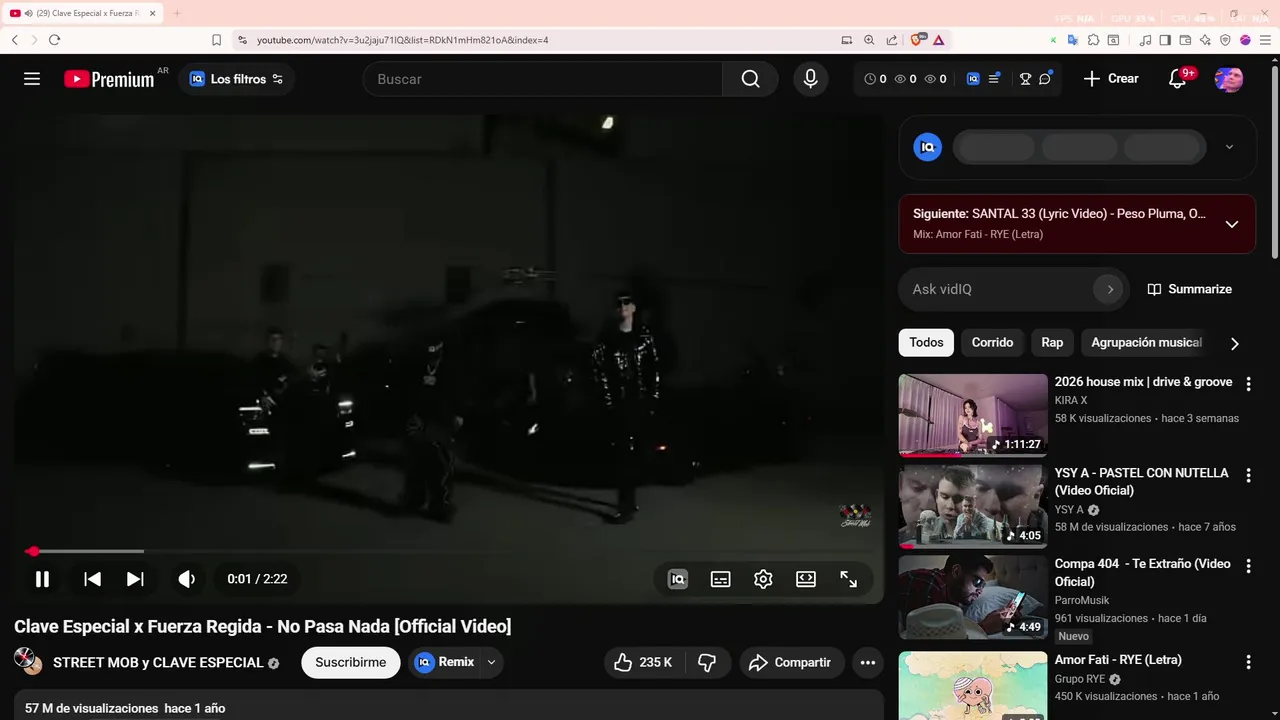The image size is (1280, 720).
Task: Open options for Amor Fati video
Action: coord(1248,662)
